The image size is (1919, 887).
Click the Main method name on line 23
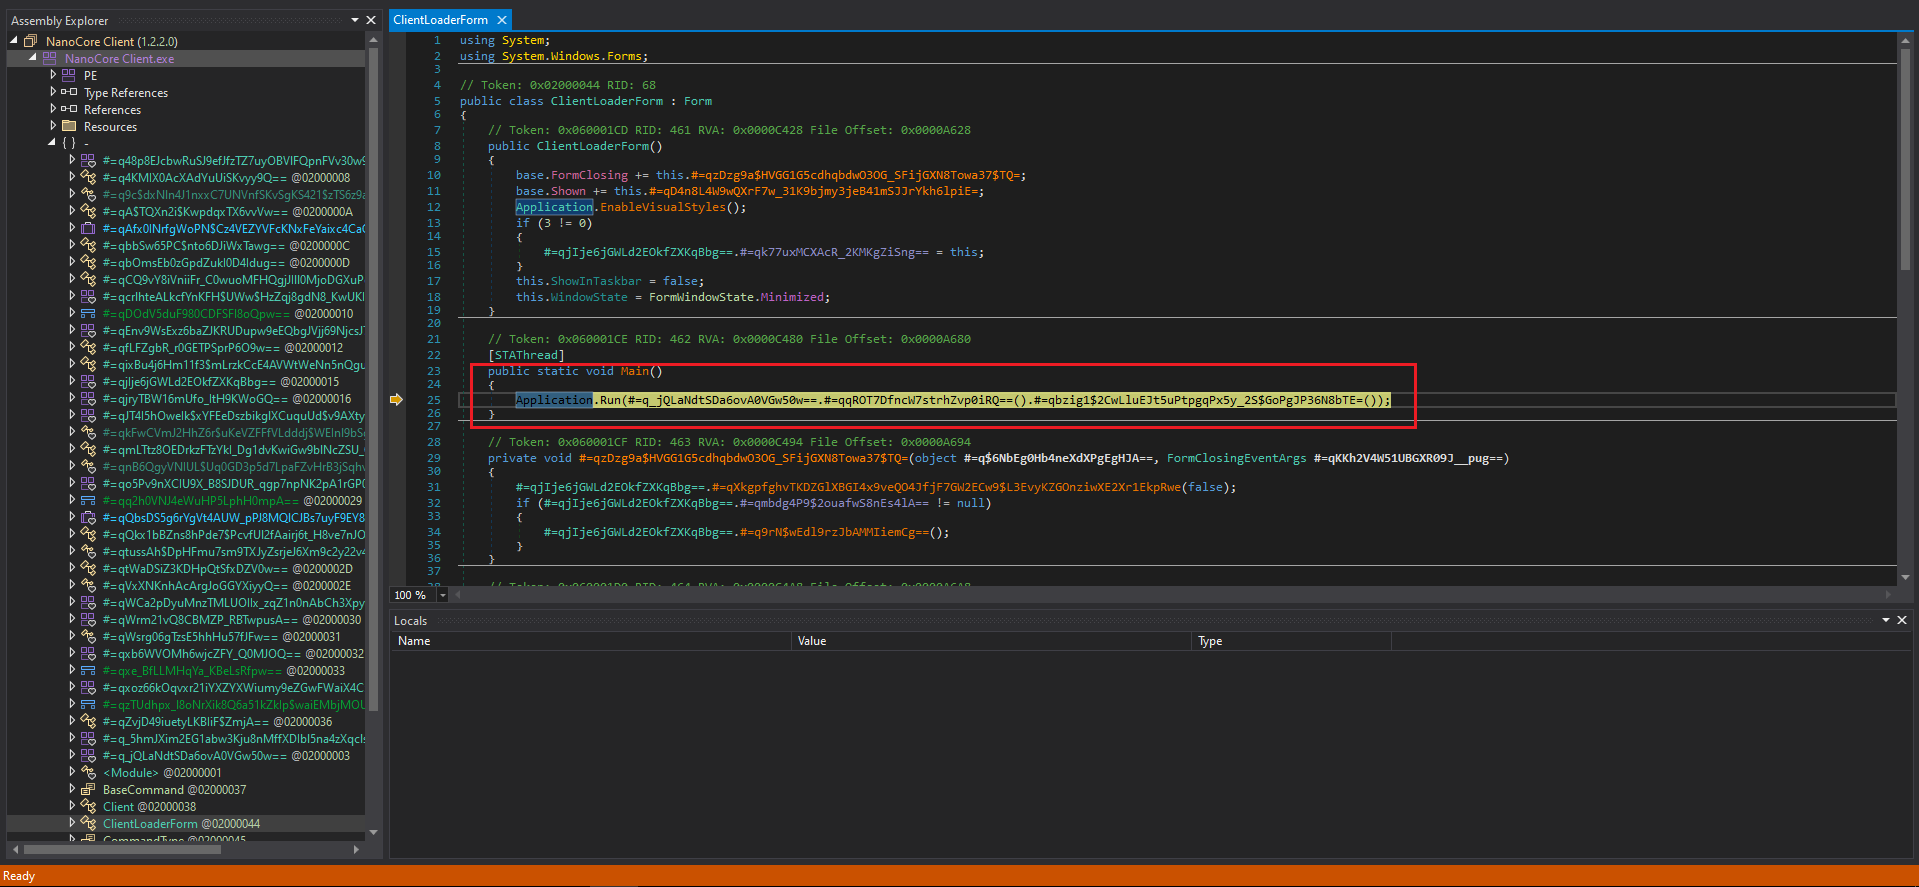pos(634,371)
